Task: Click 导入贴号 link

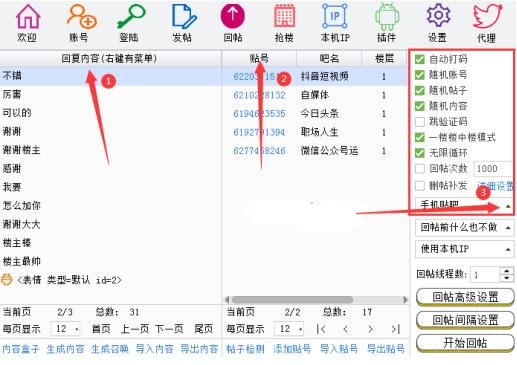Action: pyautogui.click(x=339, y=349)
